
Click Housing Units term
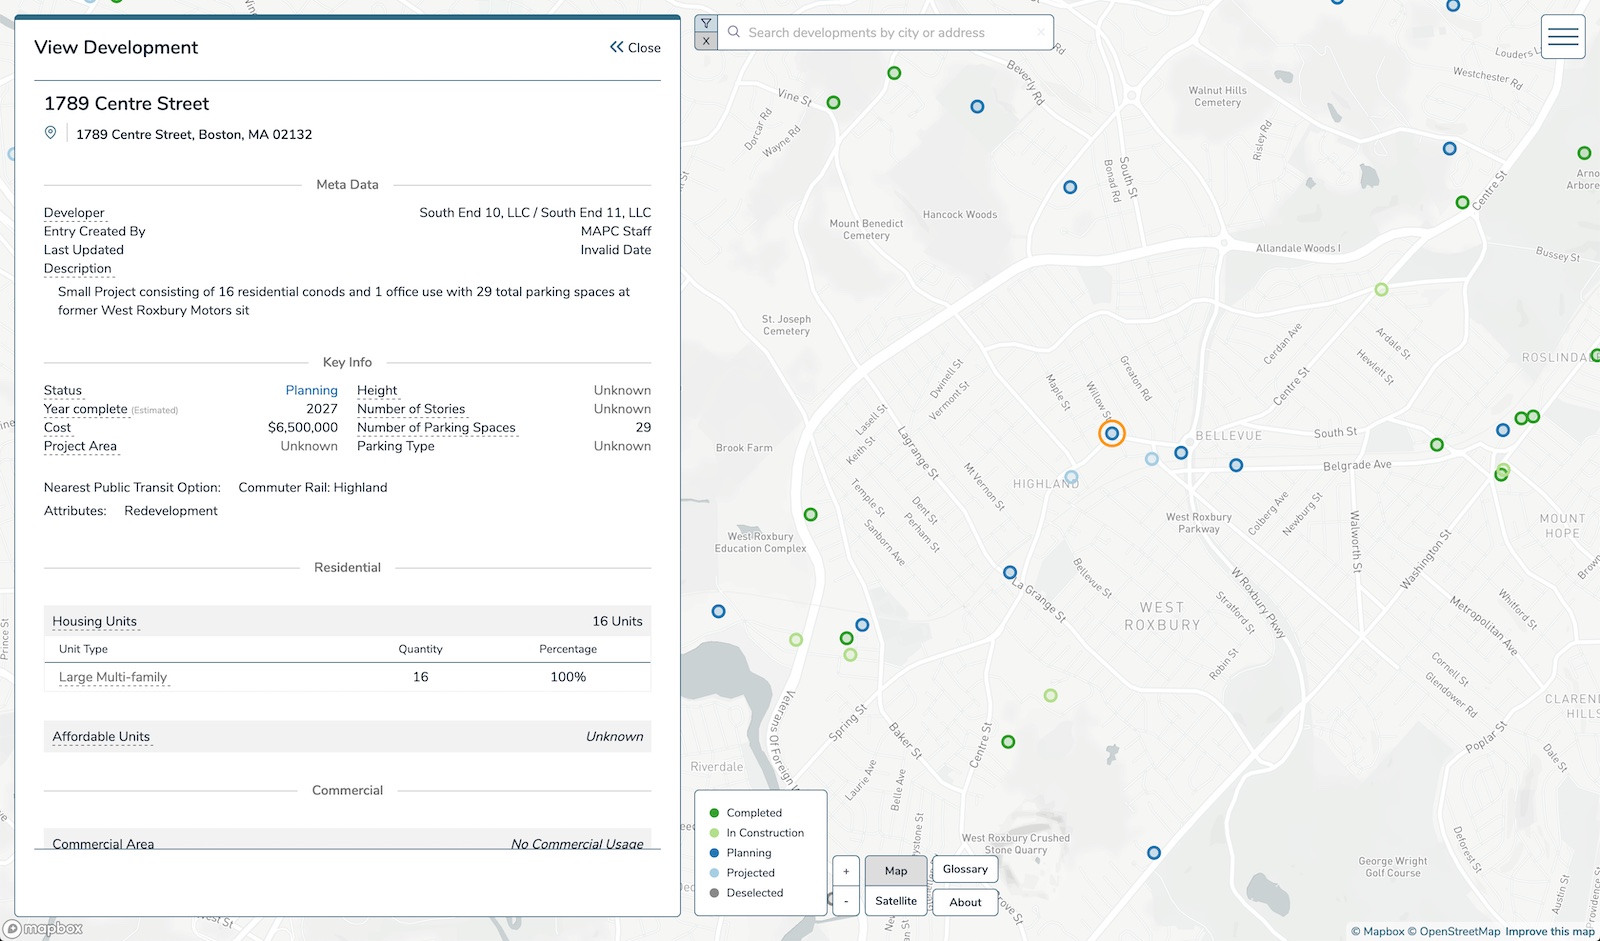(95, 622)
